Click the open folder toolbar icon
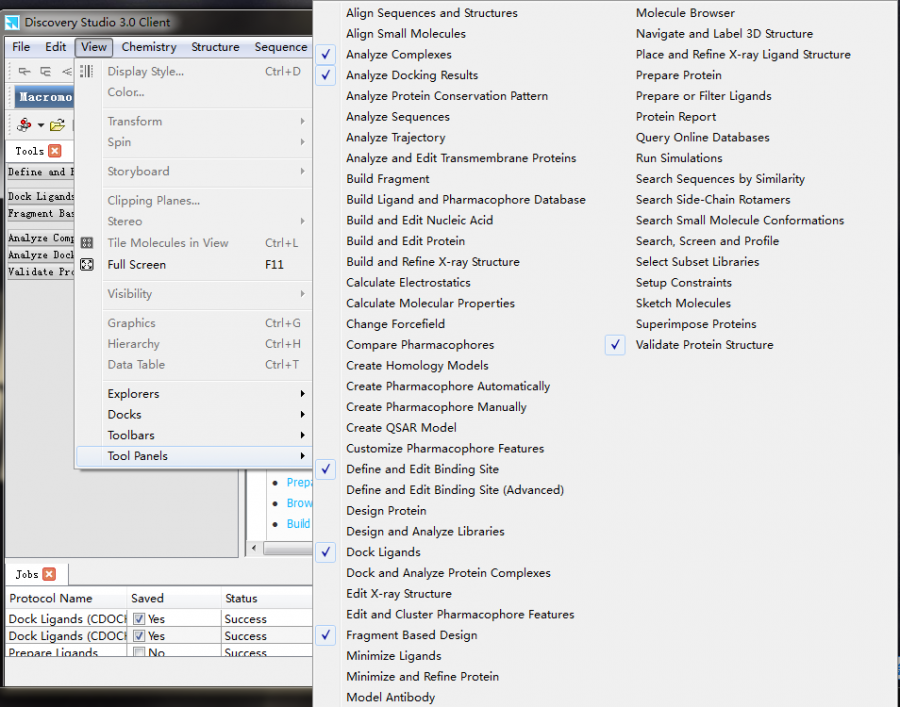Image resolution: width=900 pixels, height=707 pixels. click(x=57, y=125)
